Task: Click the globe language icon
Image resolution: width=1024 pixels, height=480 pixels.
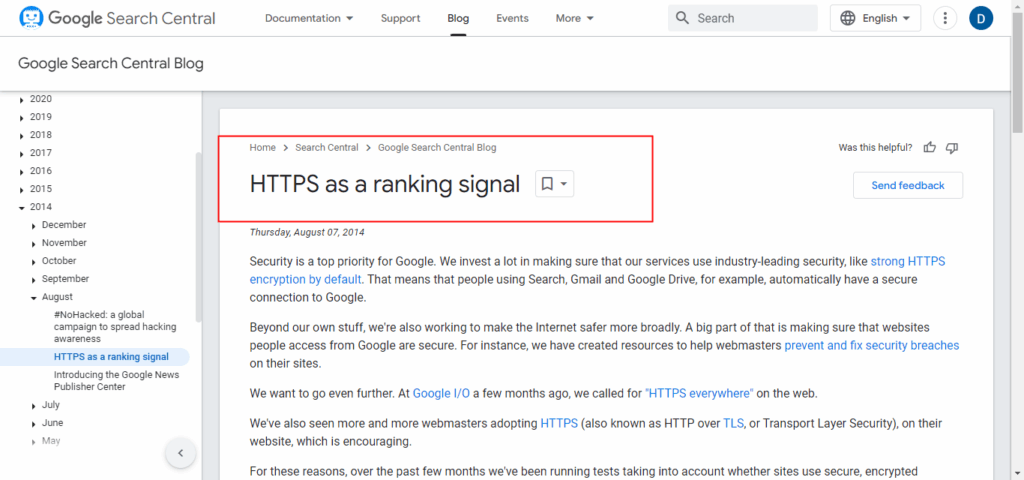Action: click(848, 18)
